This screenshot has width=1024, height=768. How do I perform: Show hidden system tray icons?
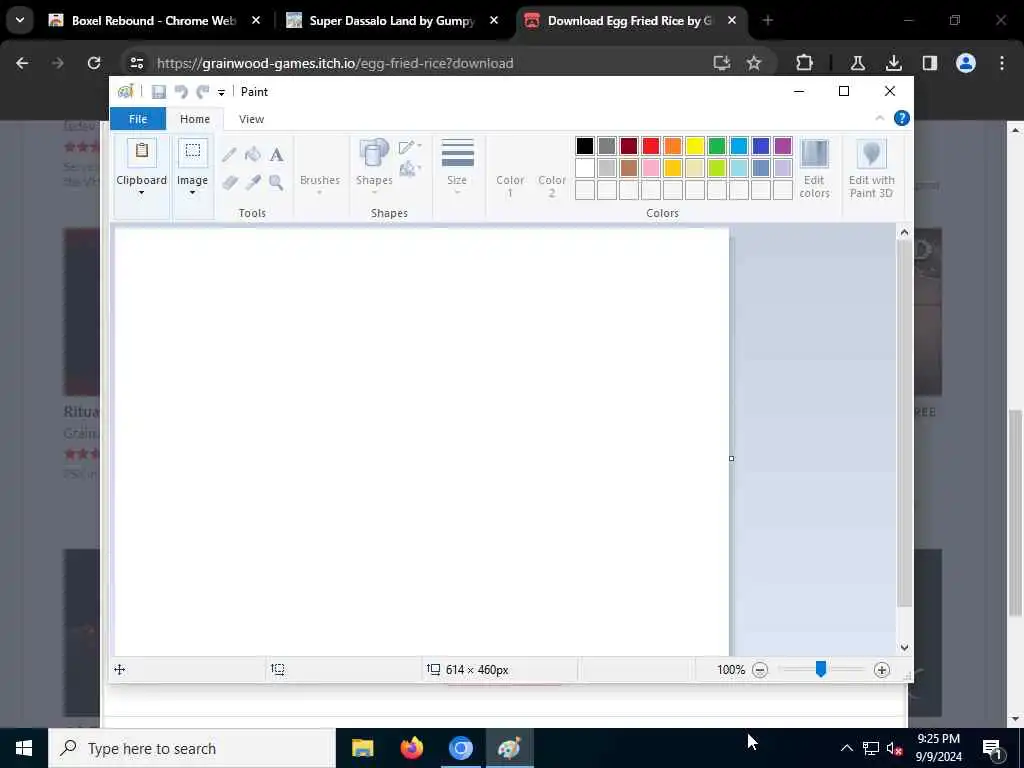point(846,748)
